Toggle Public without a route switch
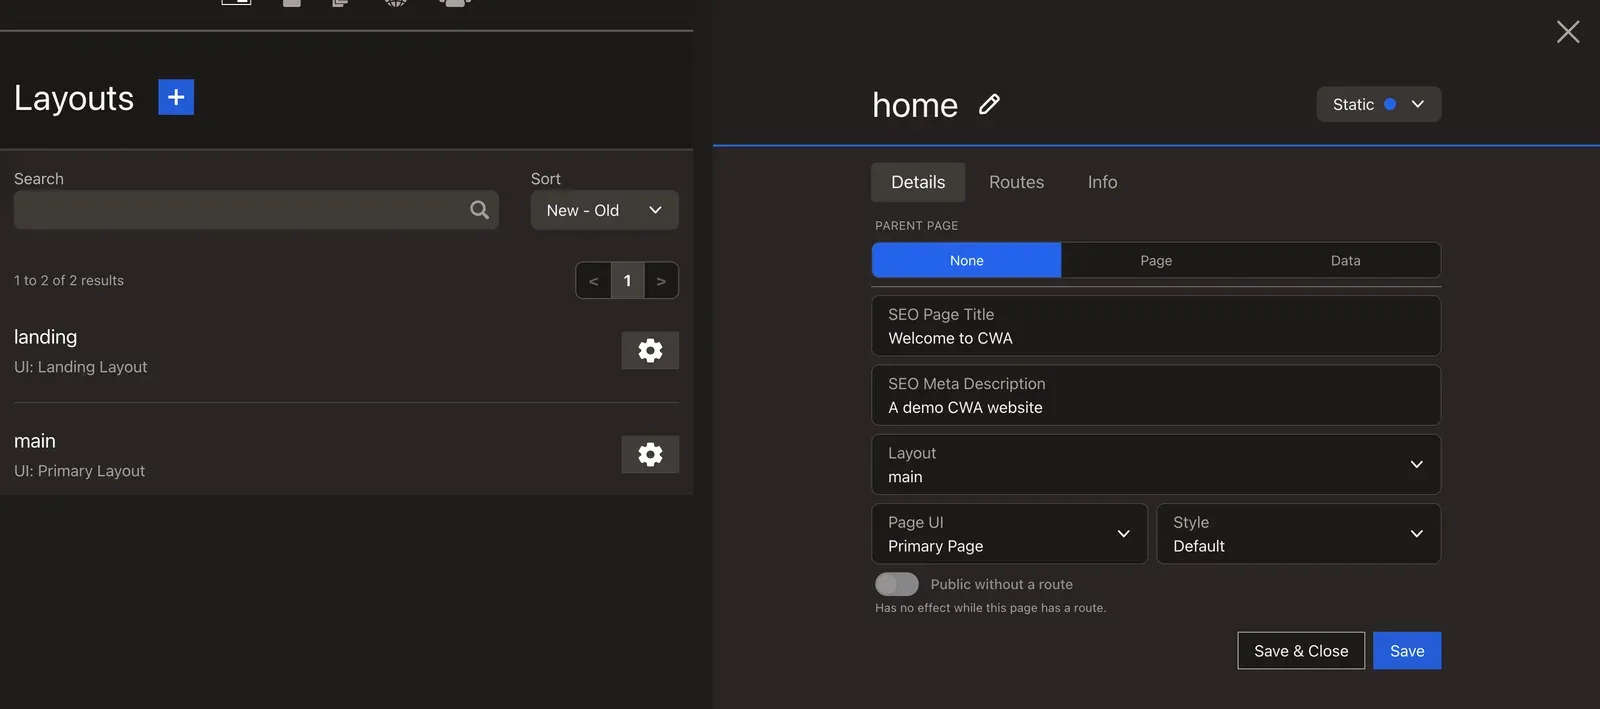The width and height of the screenshot is (1600, 709). coord(897,584)
